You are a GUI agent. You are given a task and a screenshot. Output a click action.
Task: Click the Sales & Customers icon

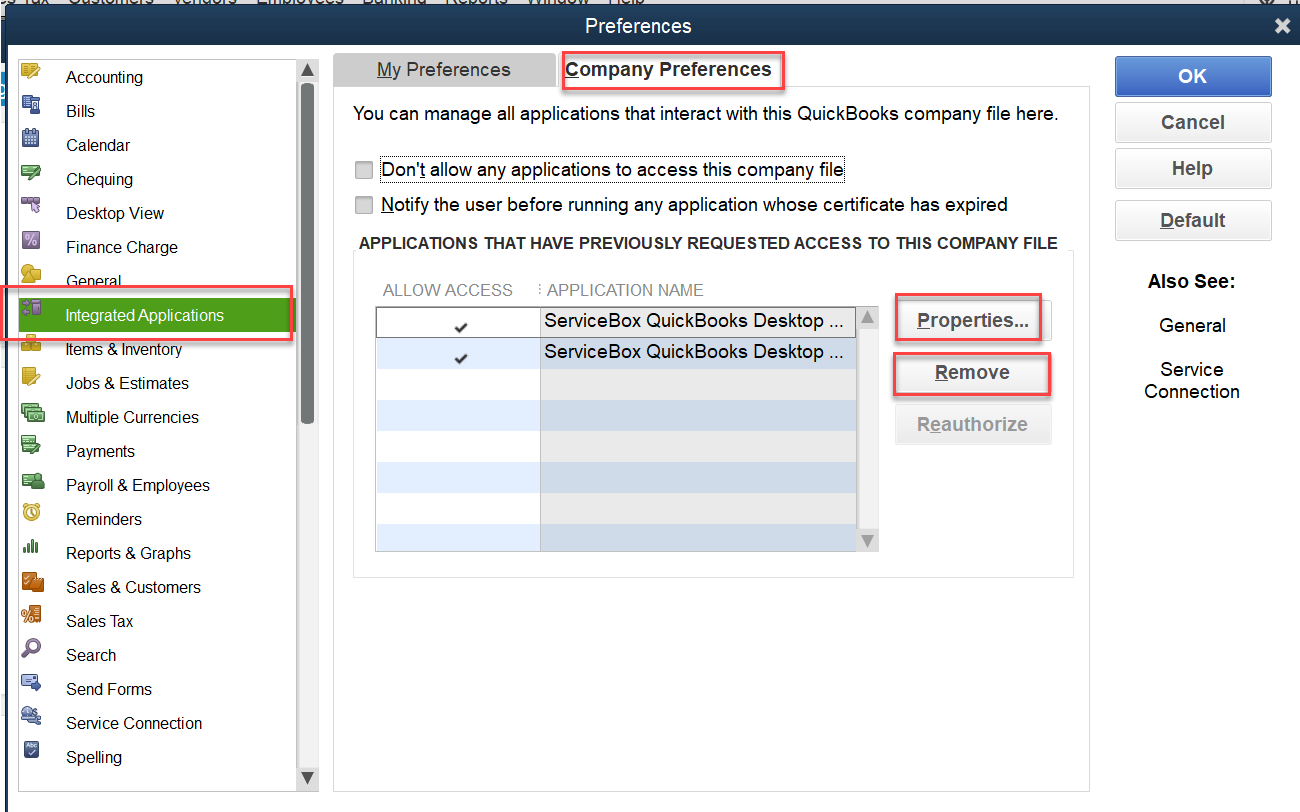[32, 581]
